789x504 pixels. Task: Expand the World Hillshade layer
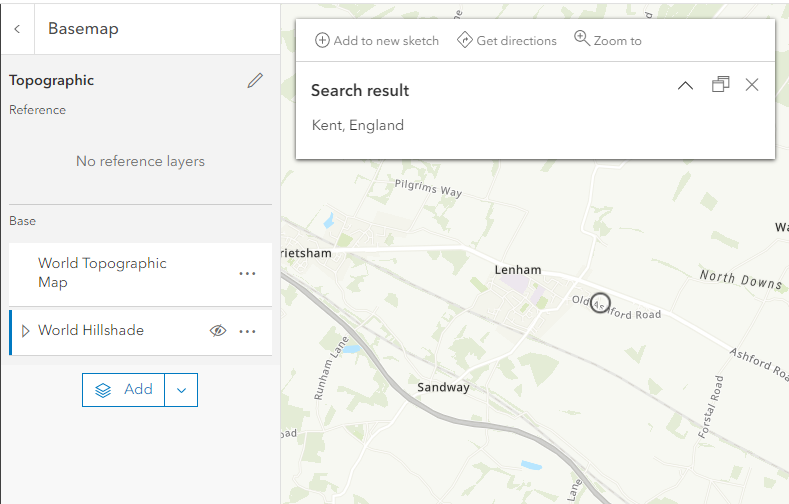tap(25, 331)
